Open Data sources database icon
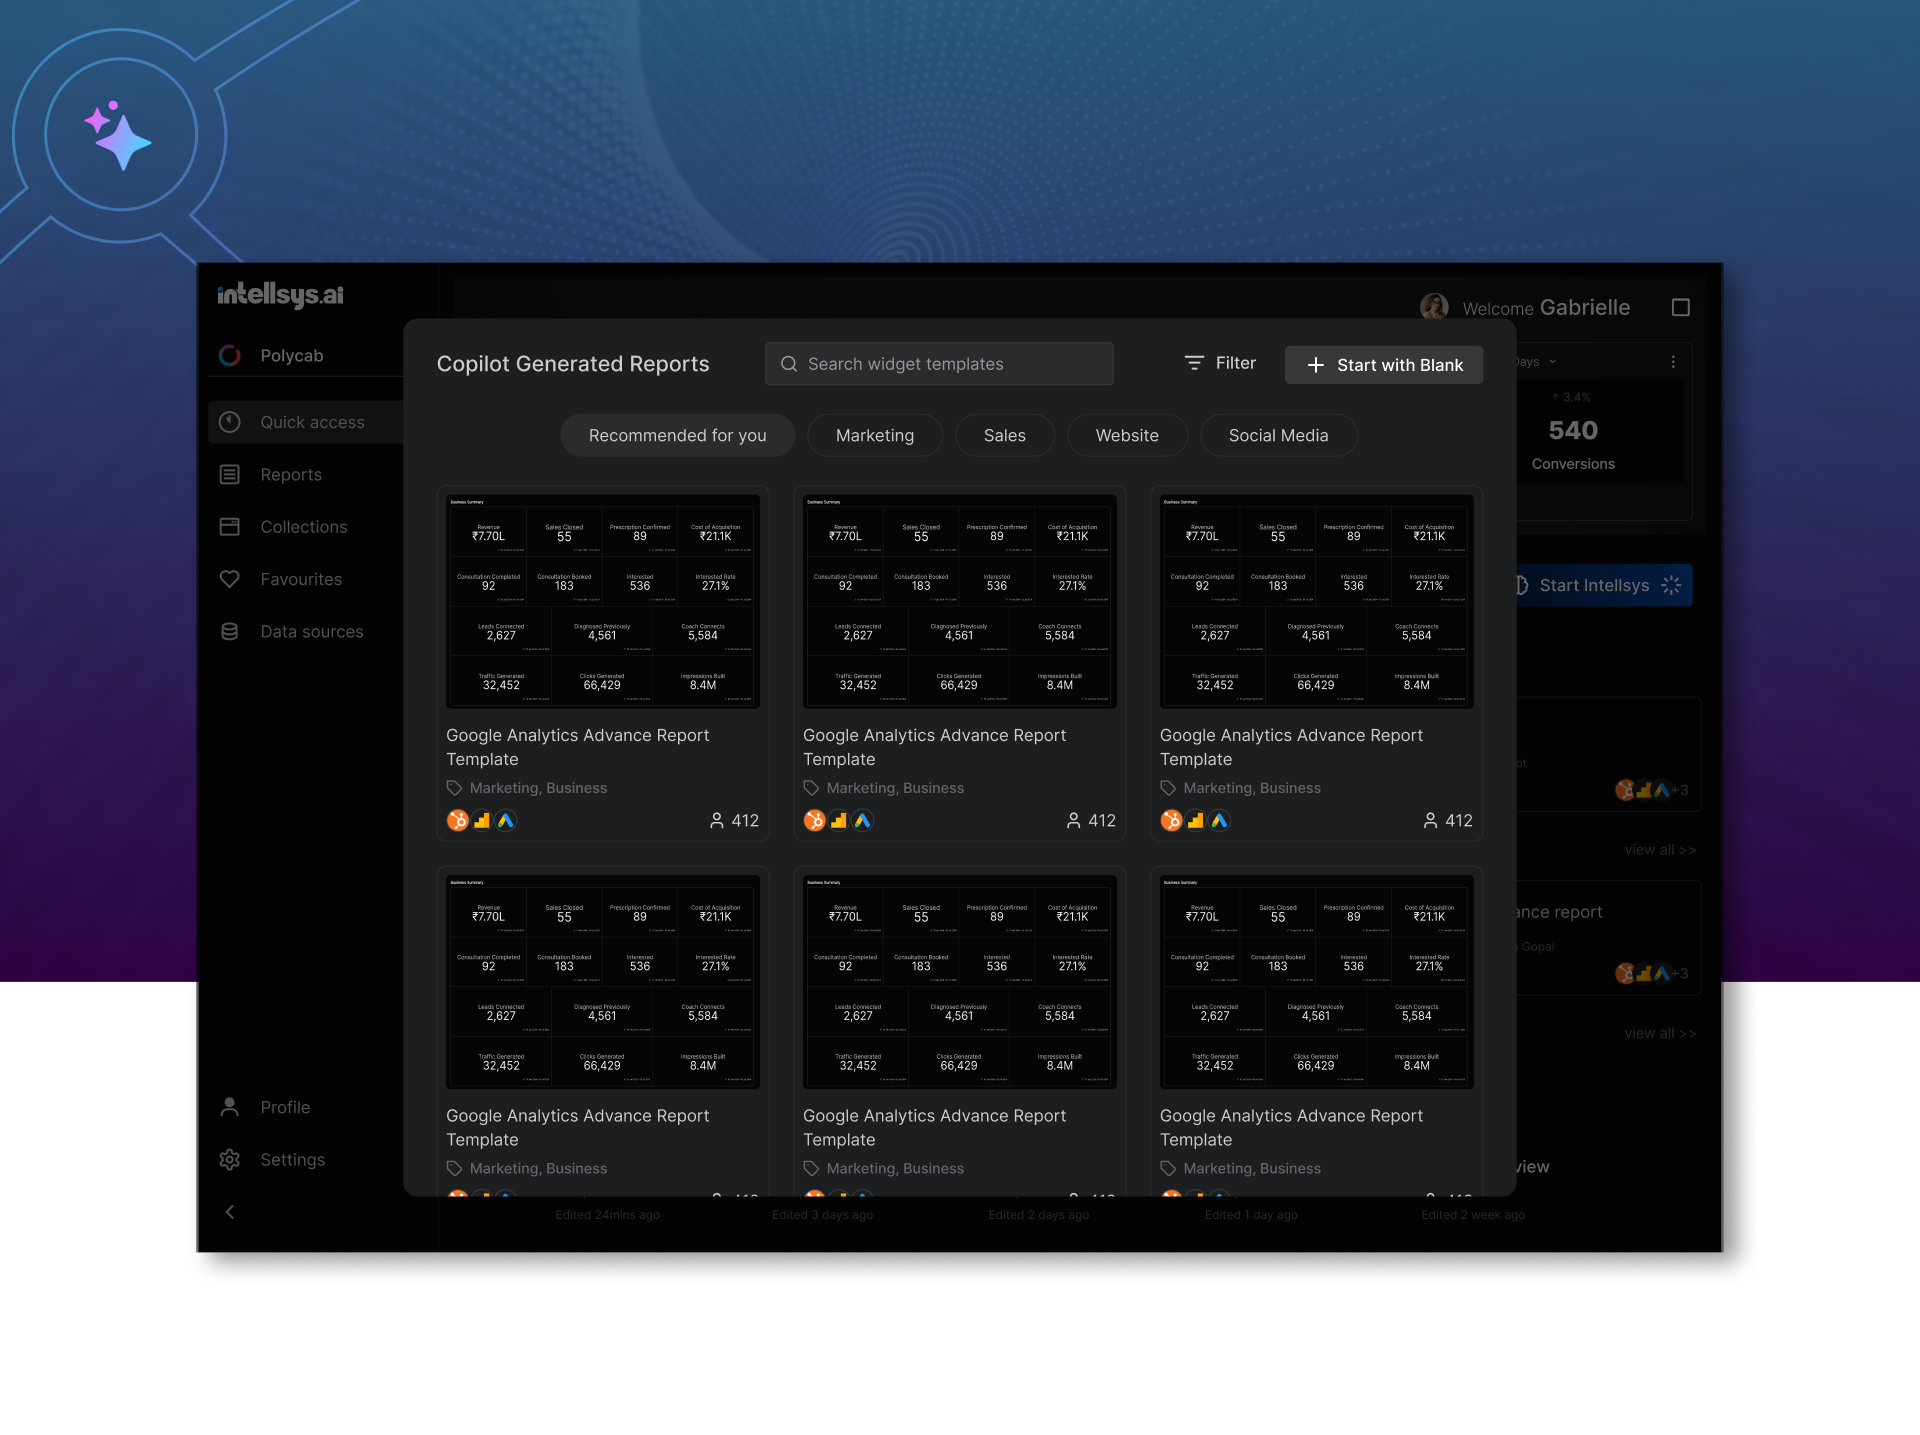The height and width of the screenshot is (1435, 1920). tap(230, 632)
